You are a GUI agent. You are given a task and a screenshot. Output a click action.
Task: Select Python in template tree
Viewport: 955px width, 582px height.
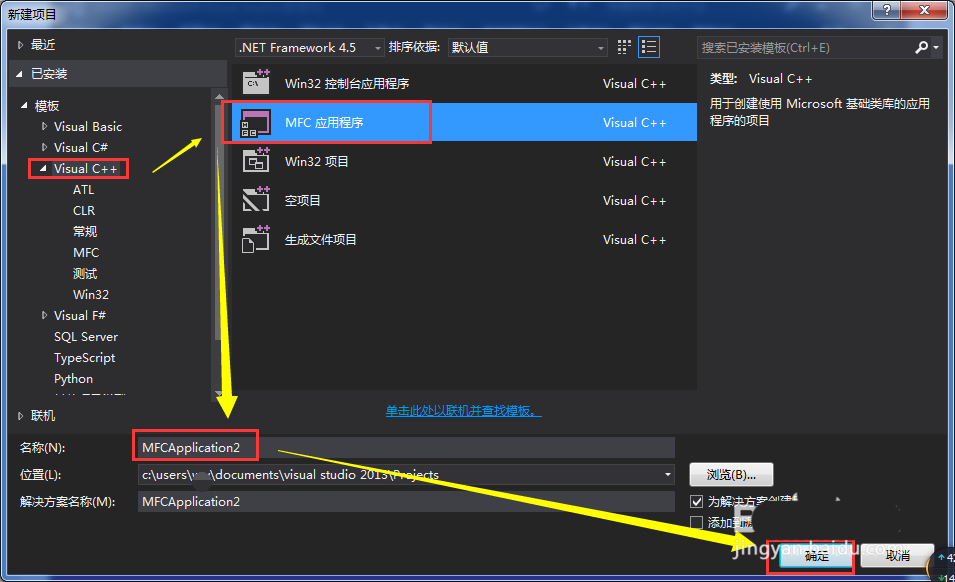pos(74,379)
